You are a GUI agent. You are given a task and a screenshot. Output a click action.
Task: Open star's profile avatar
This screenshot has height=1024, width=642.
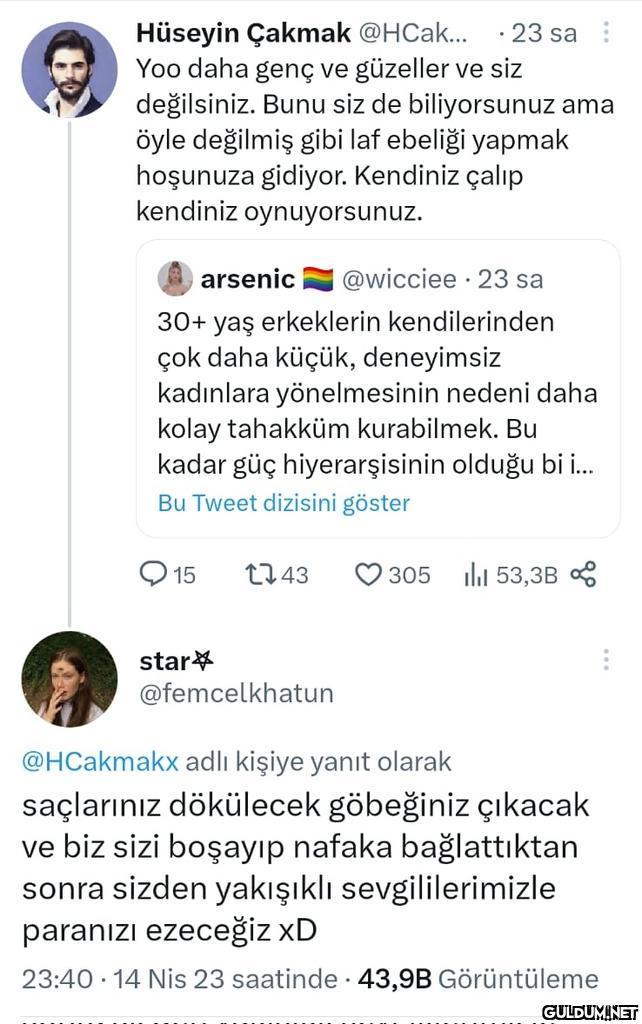coord(69,679)
